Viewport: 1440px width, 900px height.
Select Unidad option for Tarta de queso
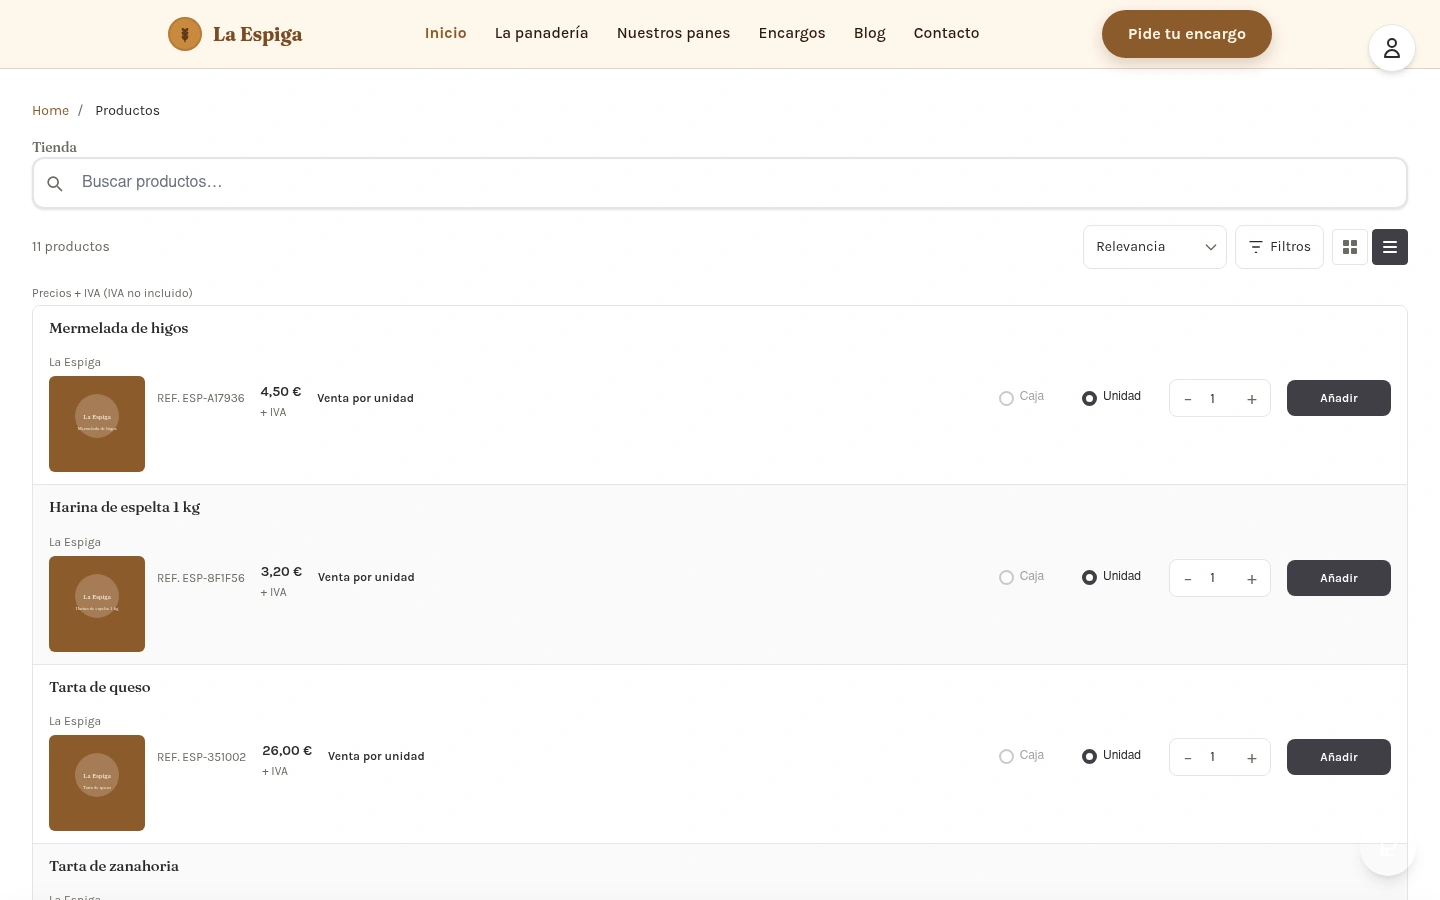click(x=1089, y=756)
